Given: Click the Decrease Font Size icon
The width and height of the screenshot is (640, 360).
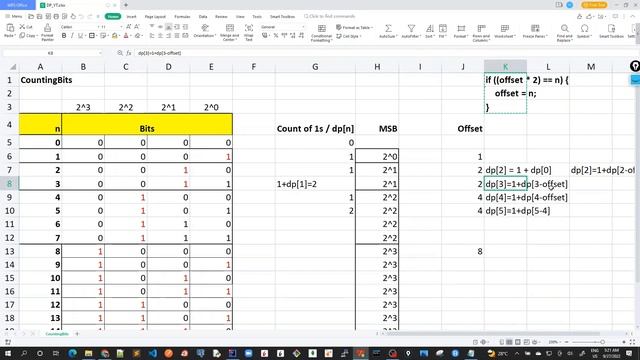Looking at the screenshot, I should 137,27.
